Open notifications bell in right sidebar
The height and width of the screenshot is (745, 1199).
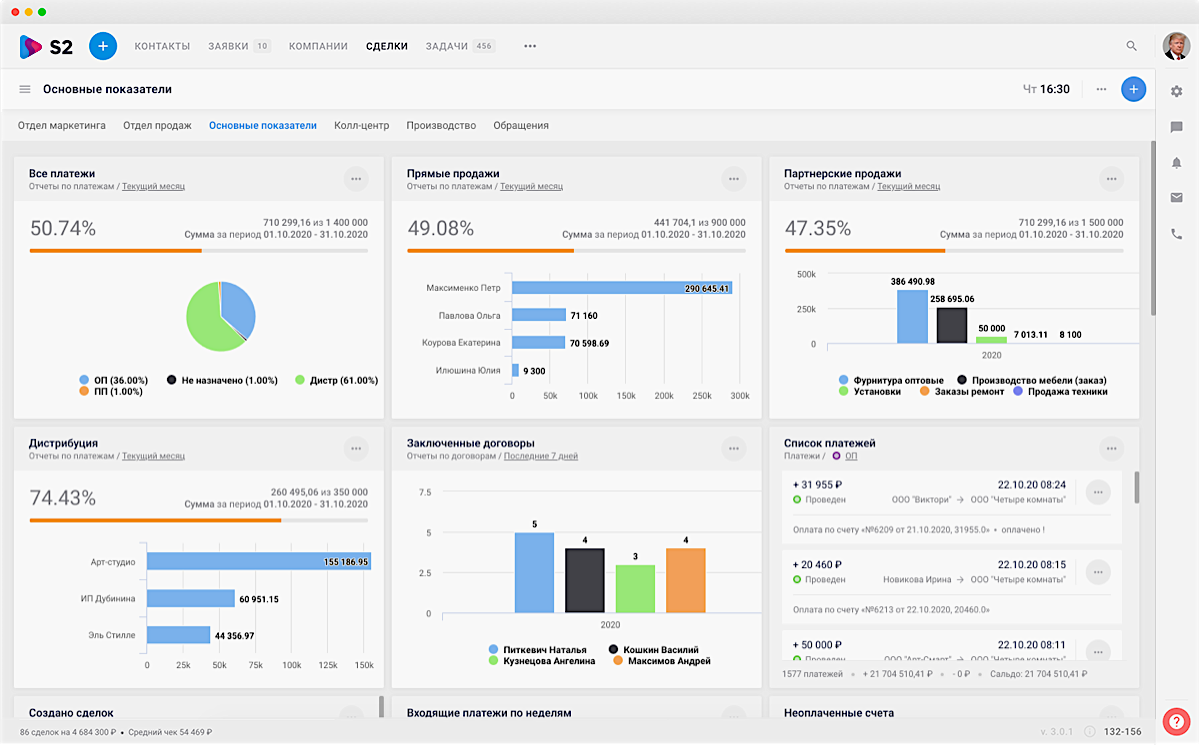coord(1176,162)
